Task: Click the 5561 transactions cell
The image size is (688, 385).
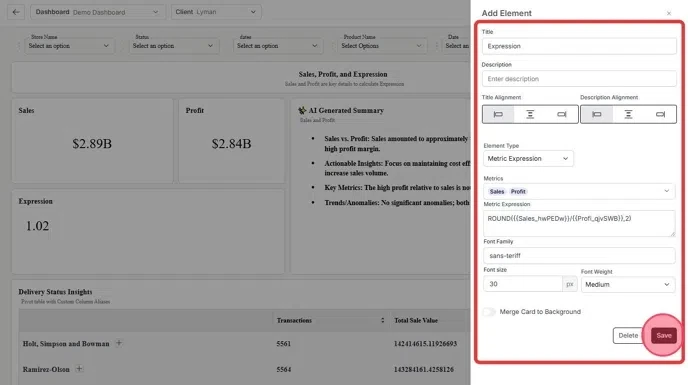Action: click(x=283, y=344)
